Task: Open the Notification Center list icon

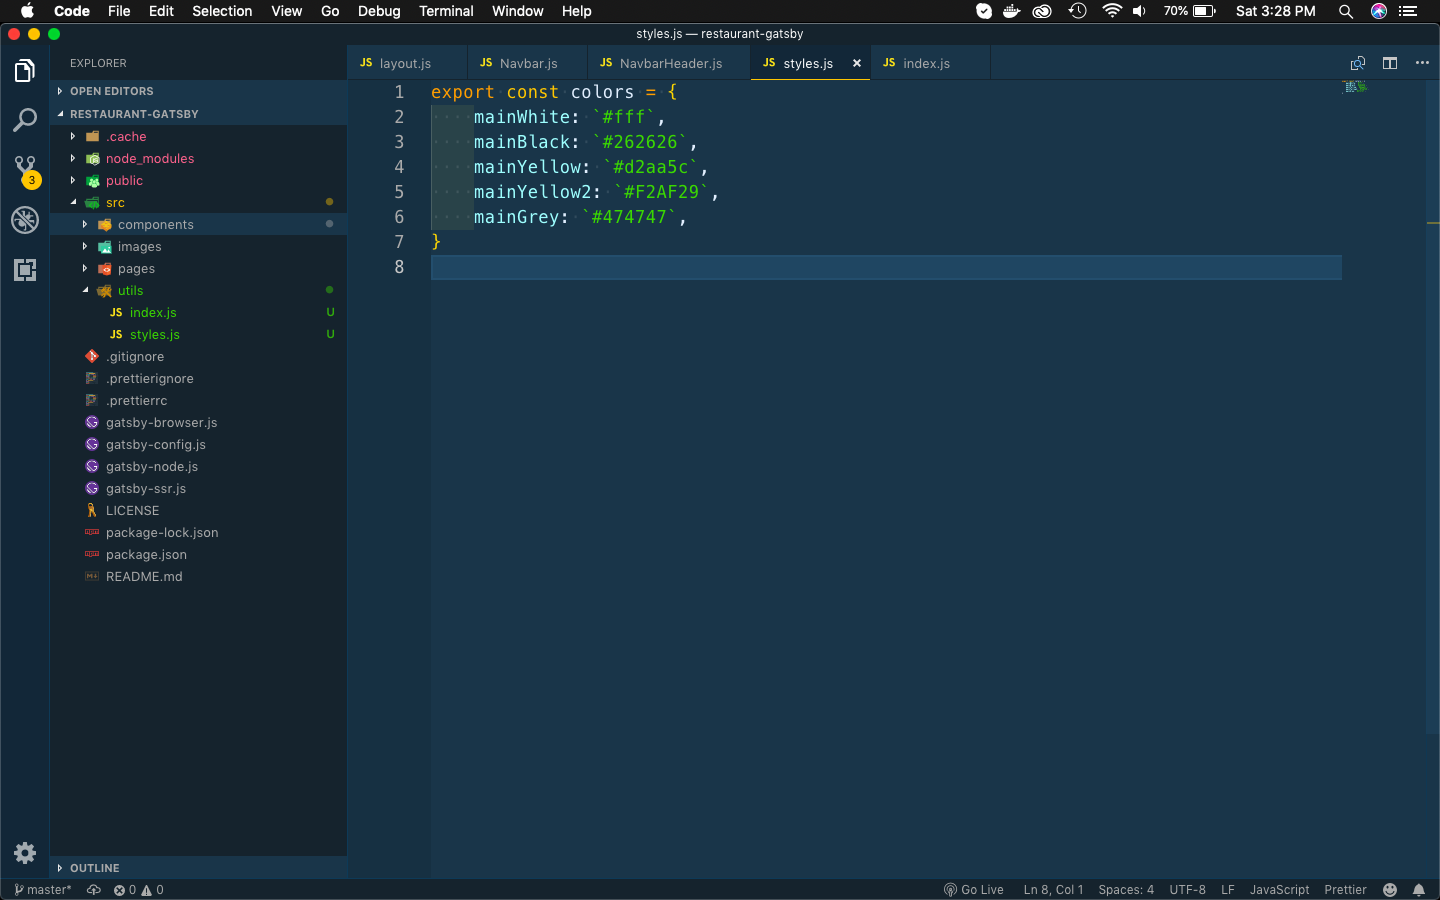Action: tap(1408, 11)
